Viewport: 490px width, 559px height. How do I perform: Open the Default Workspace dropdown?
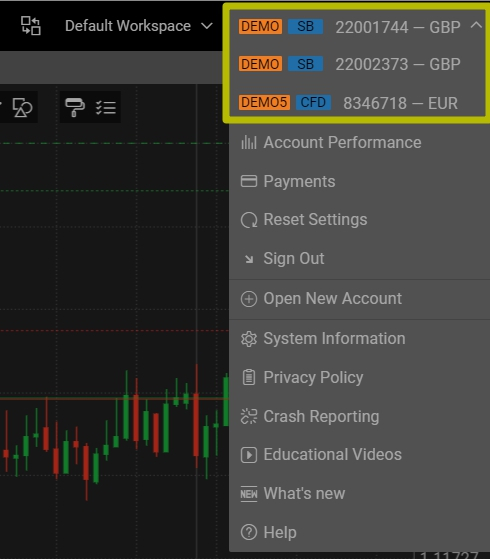coord(139,26)
